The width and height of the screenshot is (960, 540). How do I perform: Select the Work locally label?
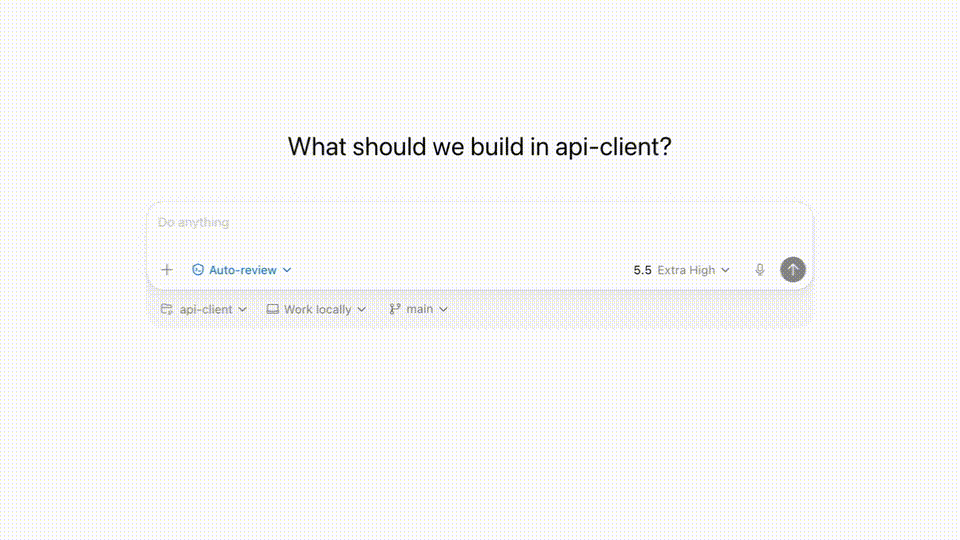pos(318,309)
